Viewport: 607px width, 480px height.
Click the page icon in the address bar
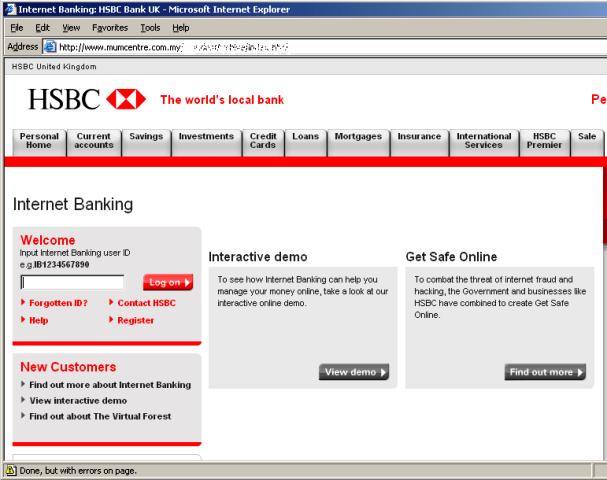point(50,47)
